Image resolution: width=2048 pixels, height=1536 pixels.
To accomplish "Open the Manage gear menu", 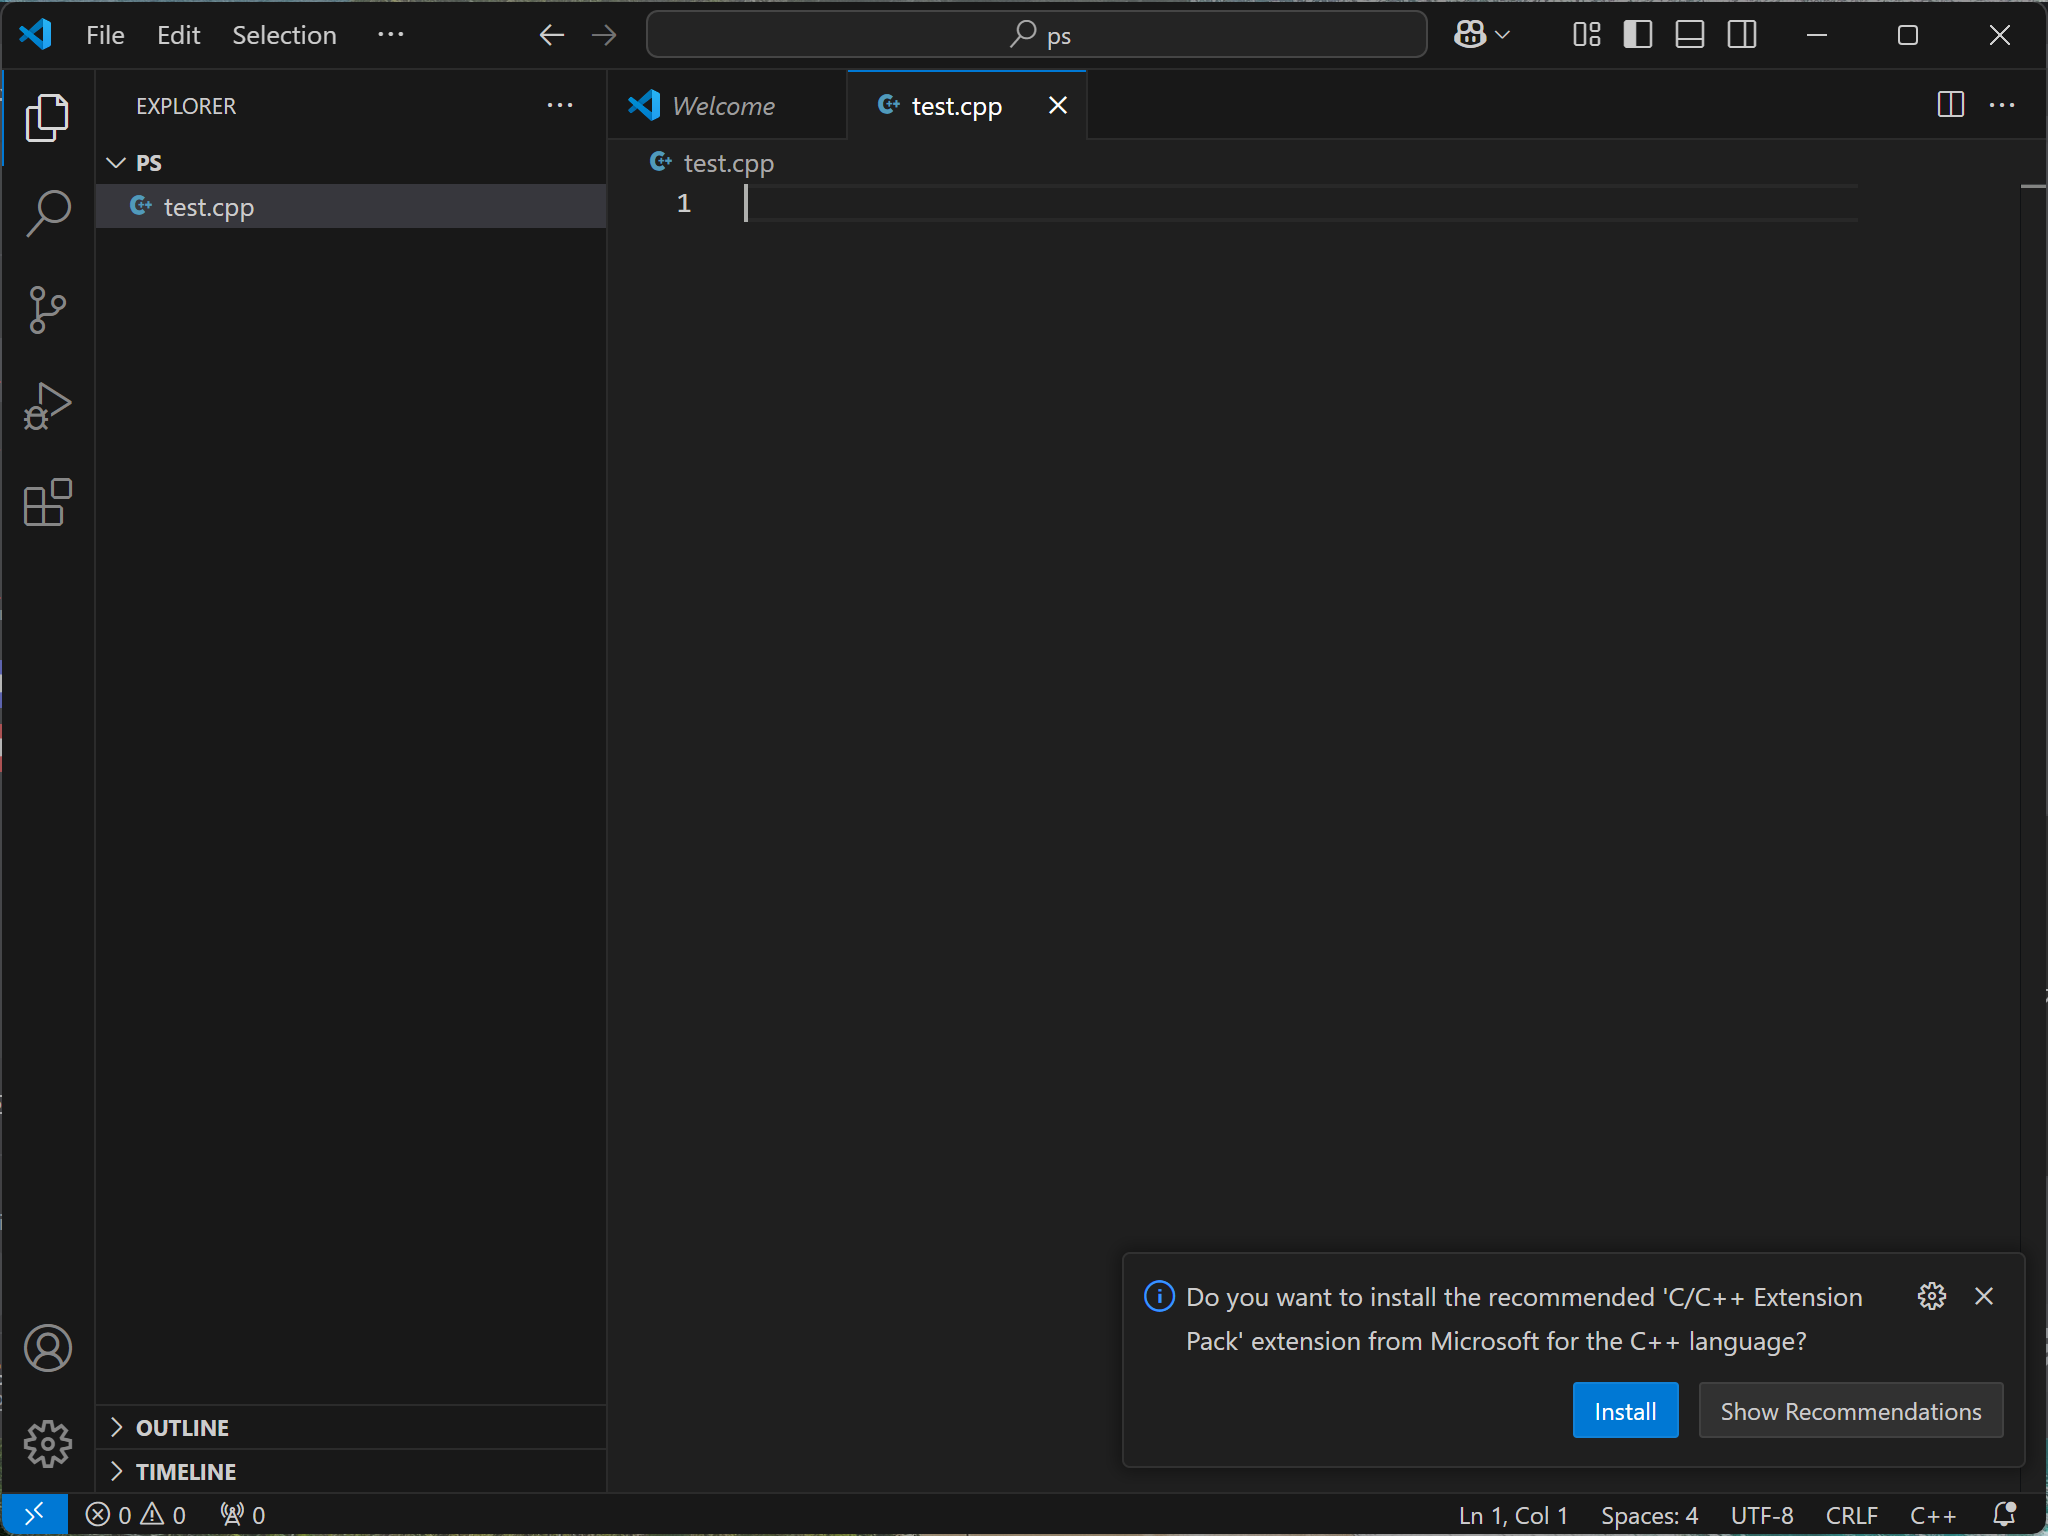I will click(x=47, y=1444).
